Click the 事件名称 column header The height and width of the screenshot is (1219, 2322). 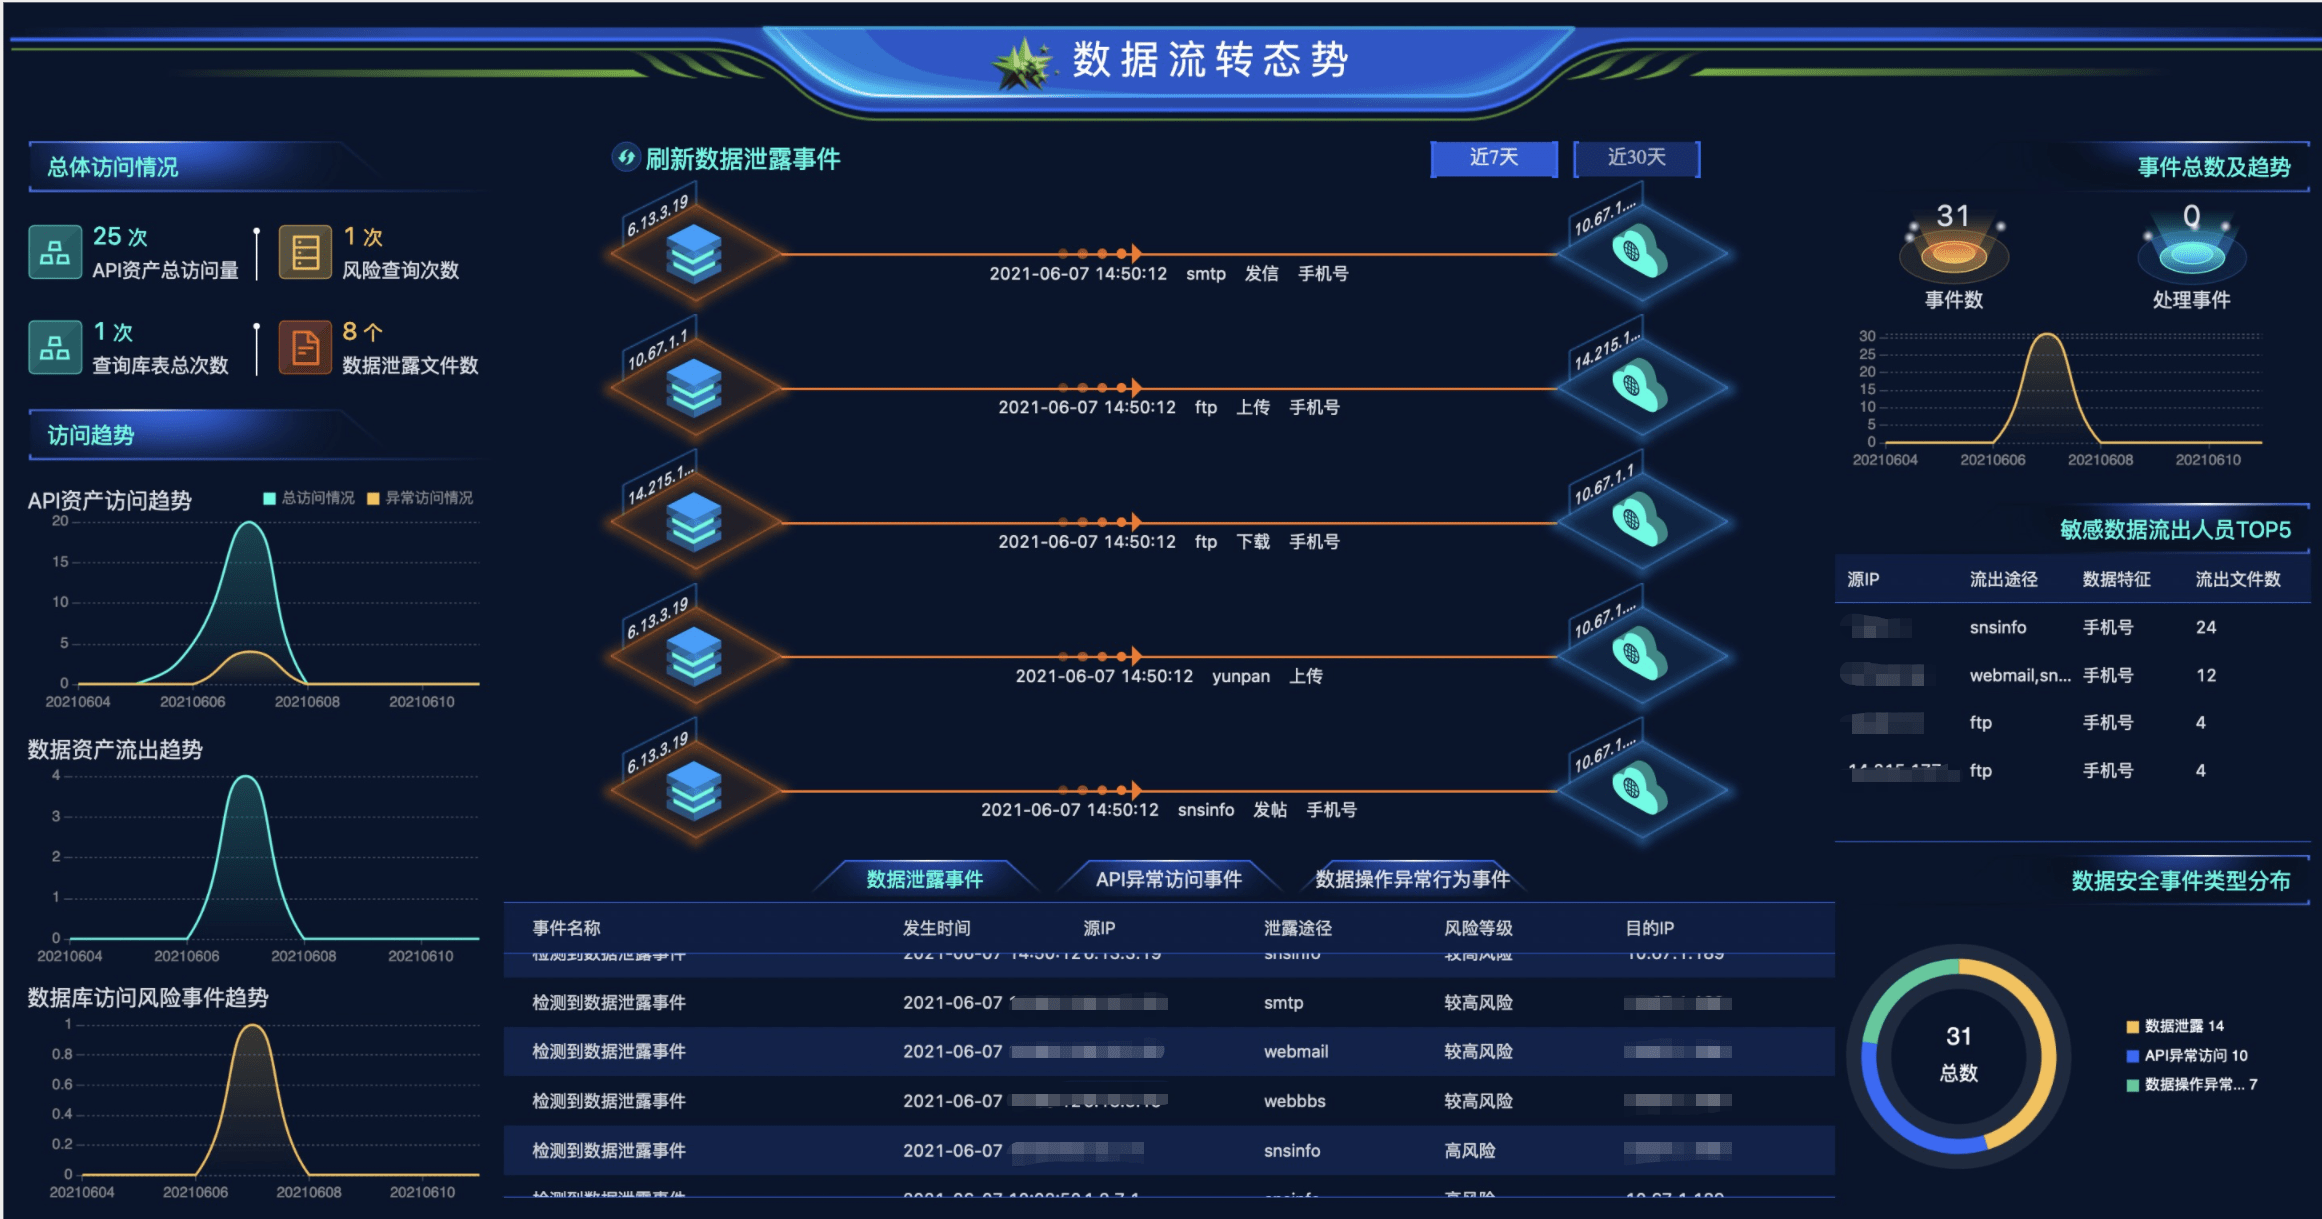click(x=566, y=928)
